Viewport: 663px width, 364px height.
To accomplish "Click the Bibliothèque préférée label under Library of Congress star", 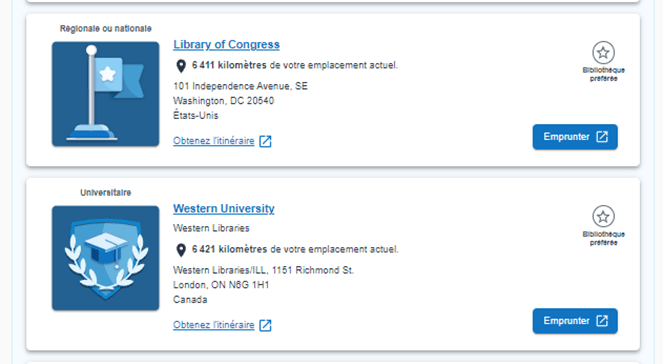I will pos(603,74).
